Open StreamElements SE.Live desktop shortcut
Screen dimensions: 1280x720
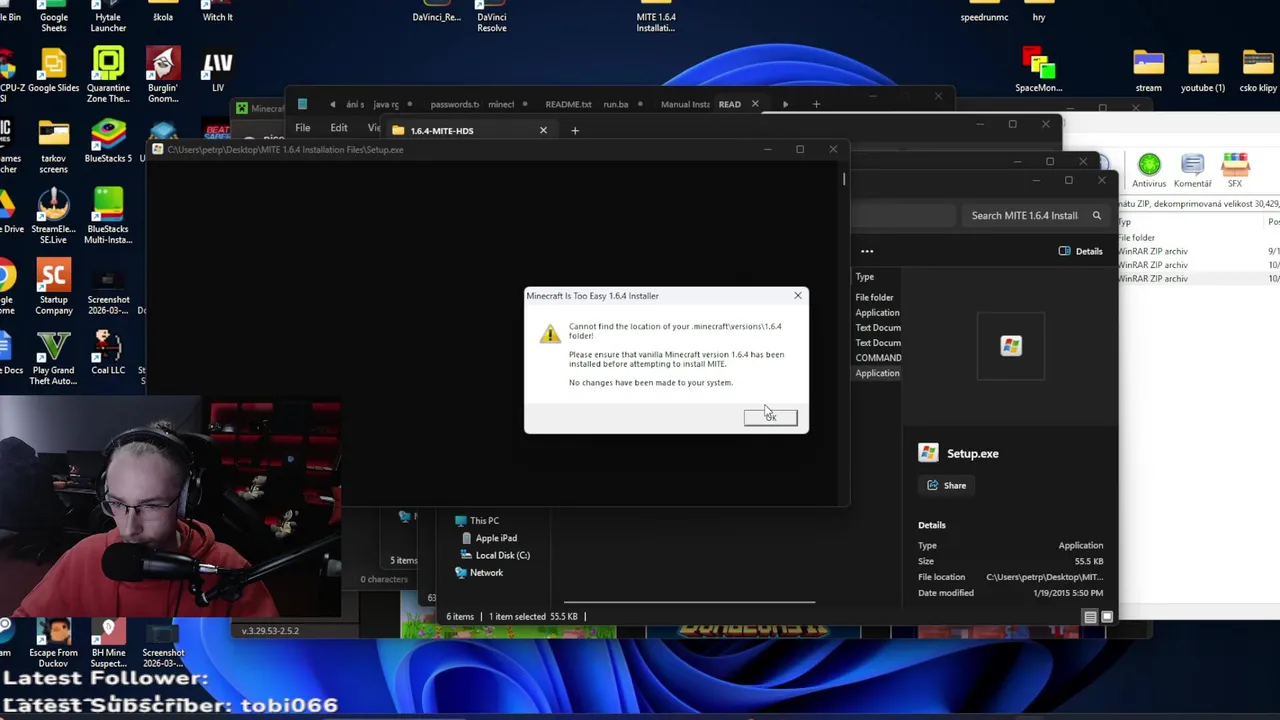[54, 216]
